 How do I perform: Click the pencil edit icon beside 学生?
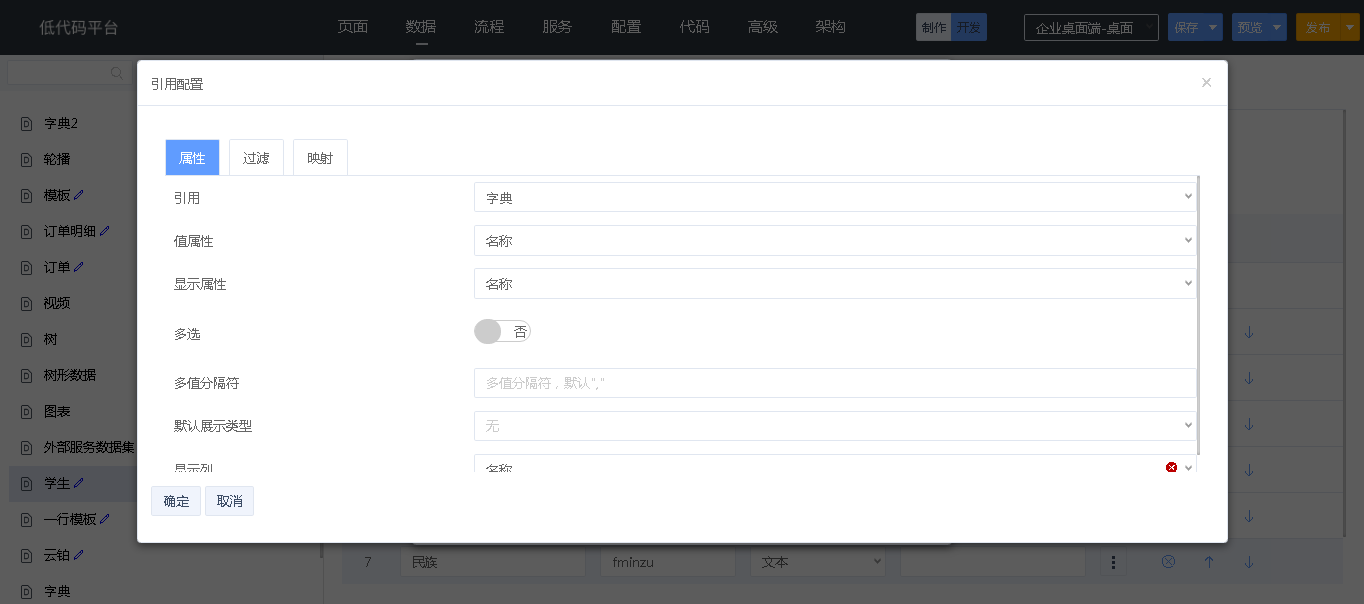[79, 483]
